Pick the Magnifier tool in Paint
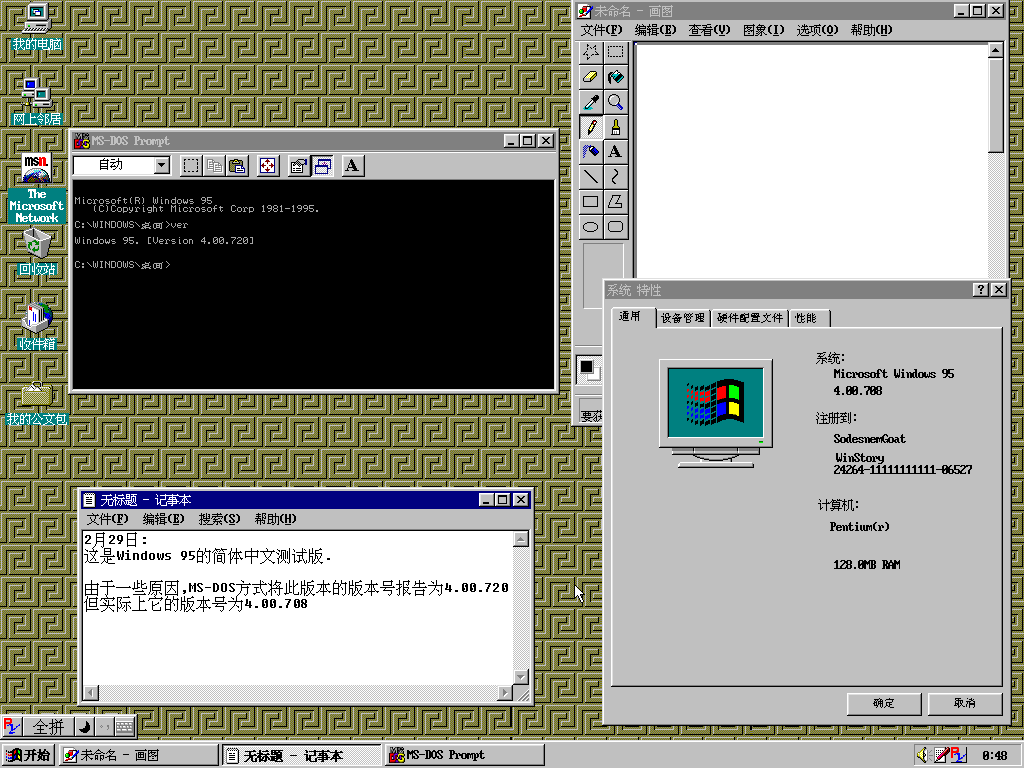 615,102
